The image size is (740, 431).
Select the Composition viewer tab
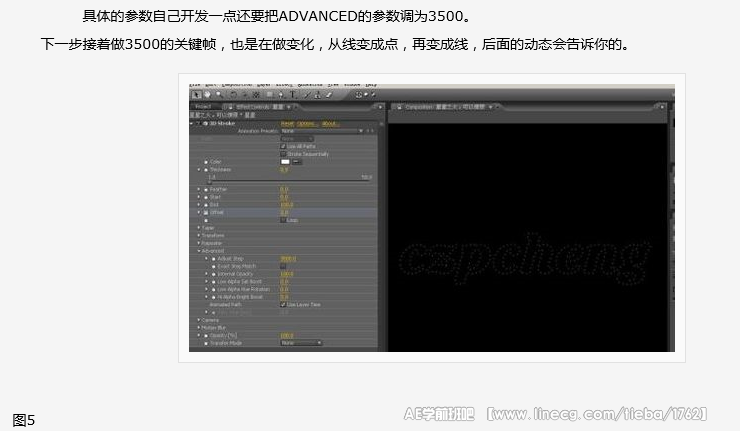[445, 107]
